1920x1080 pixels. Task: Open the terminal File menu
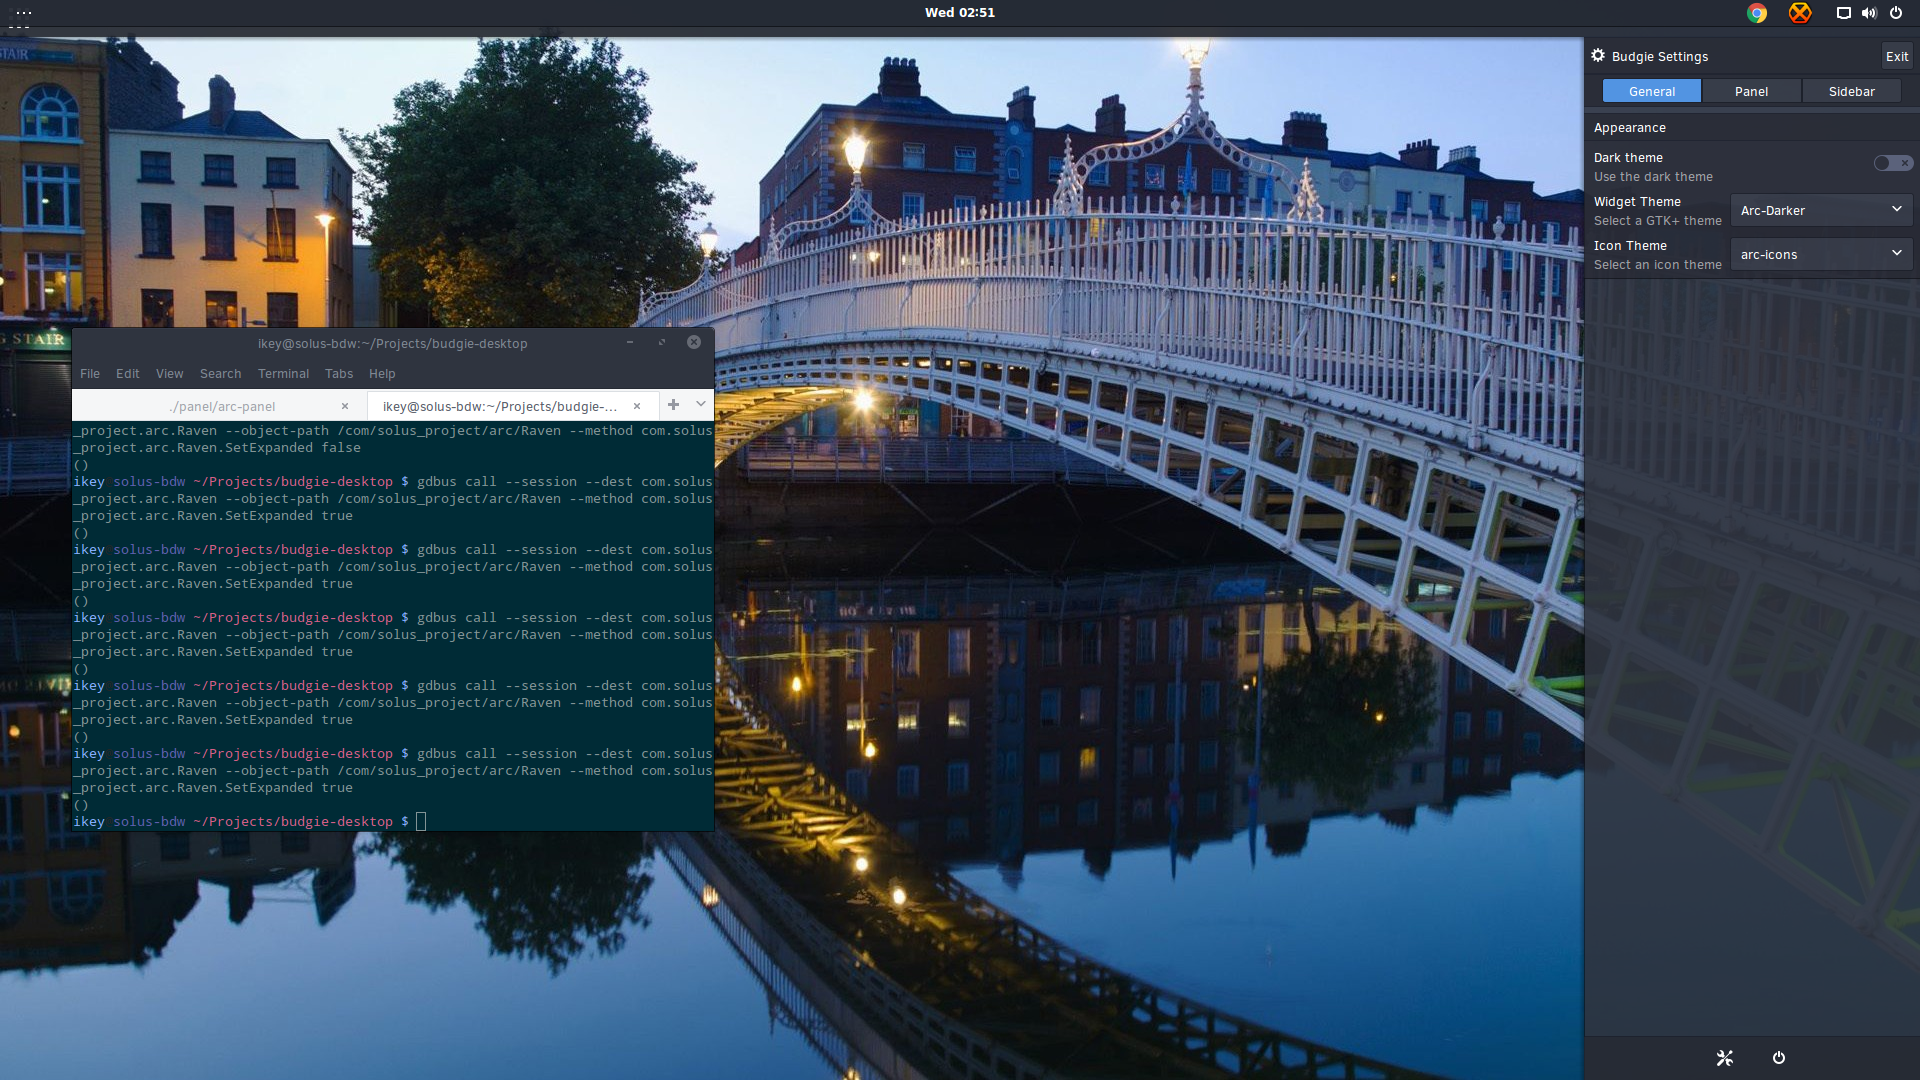(x=90, y=374)
